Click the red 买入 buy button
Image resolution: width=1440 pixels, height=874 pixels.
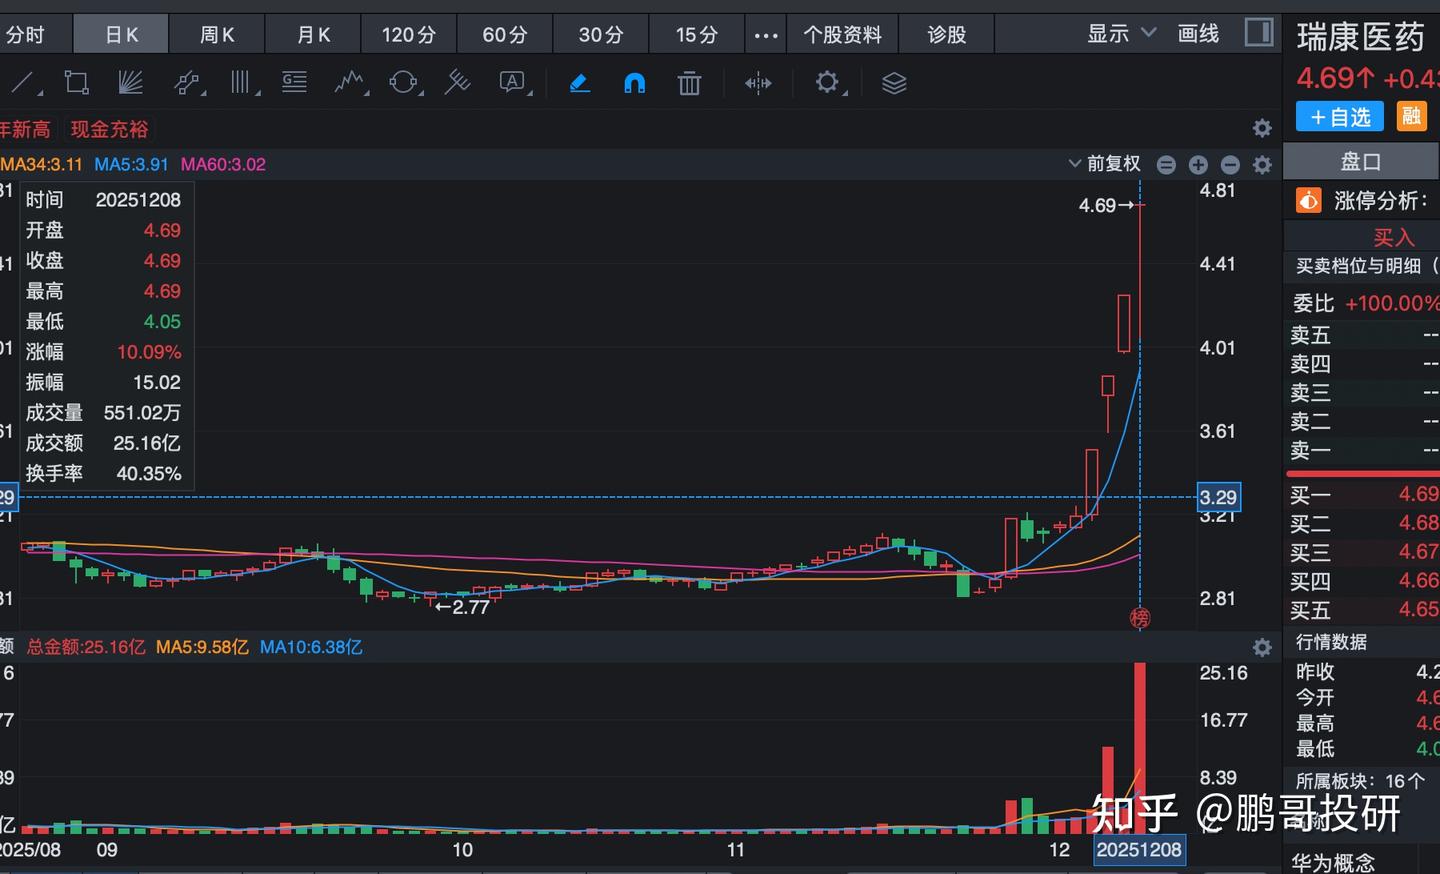point(1394,238)
